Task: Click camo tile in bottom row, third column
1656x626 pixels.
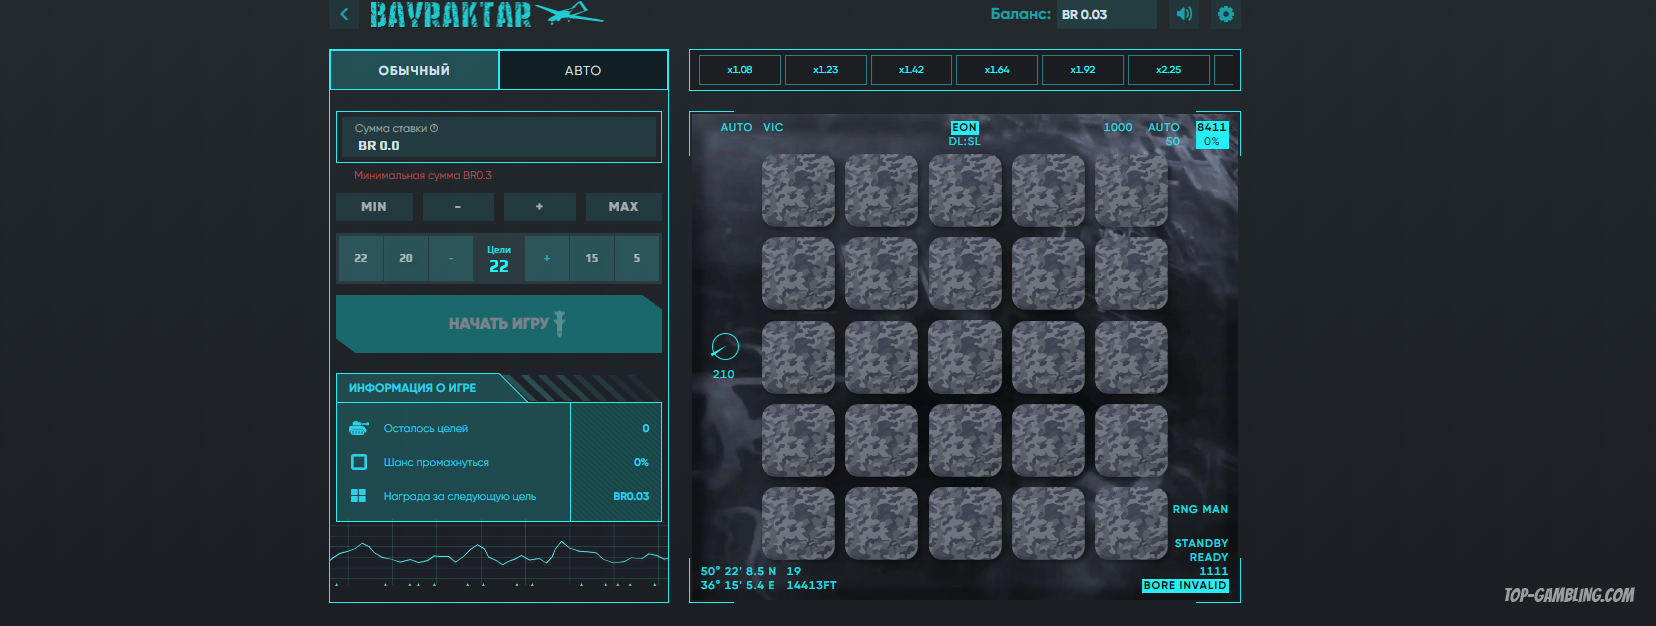Action: pyautogui.click(x=965, y=523)
